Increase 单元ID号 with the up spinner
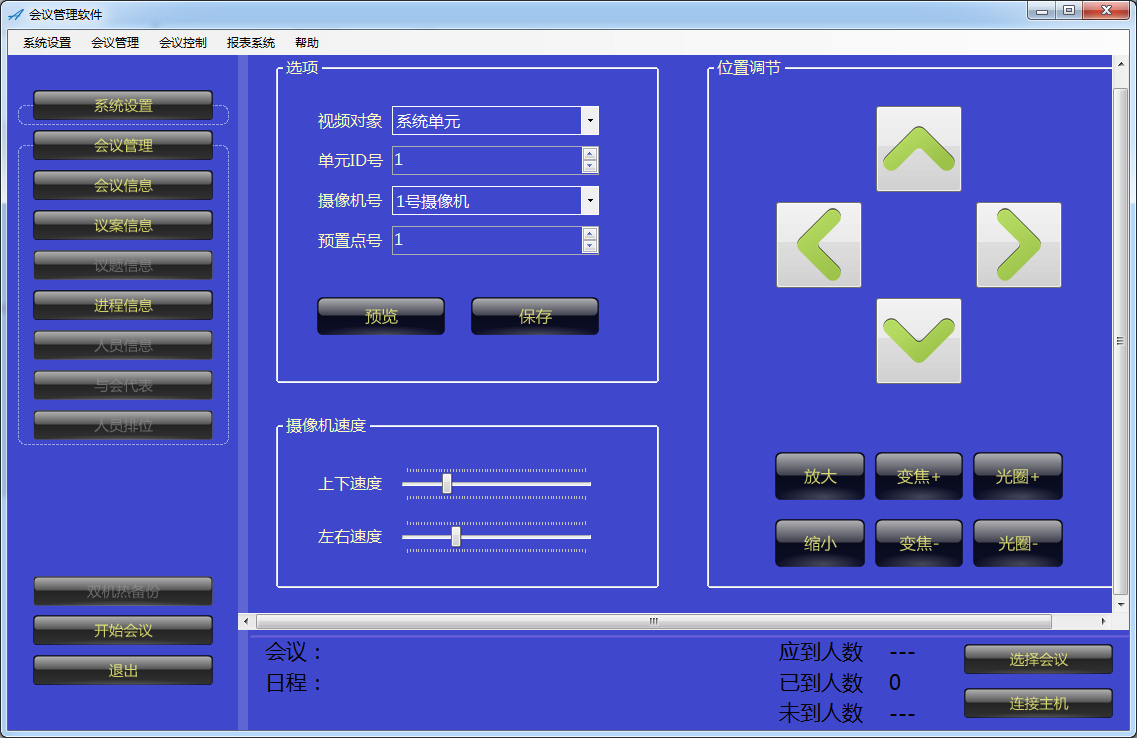 point(589,154)
